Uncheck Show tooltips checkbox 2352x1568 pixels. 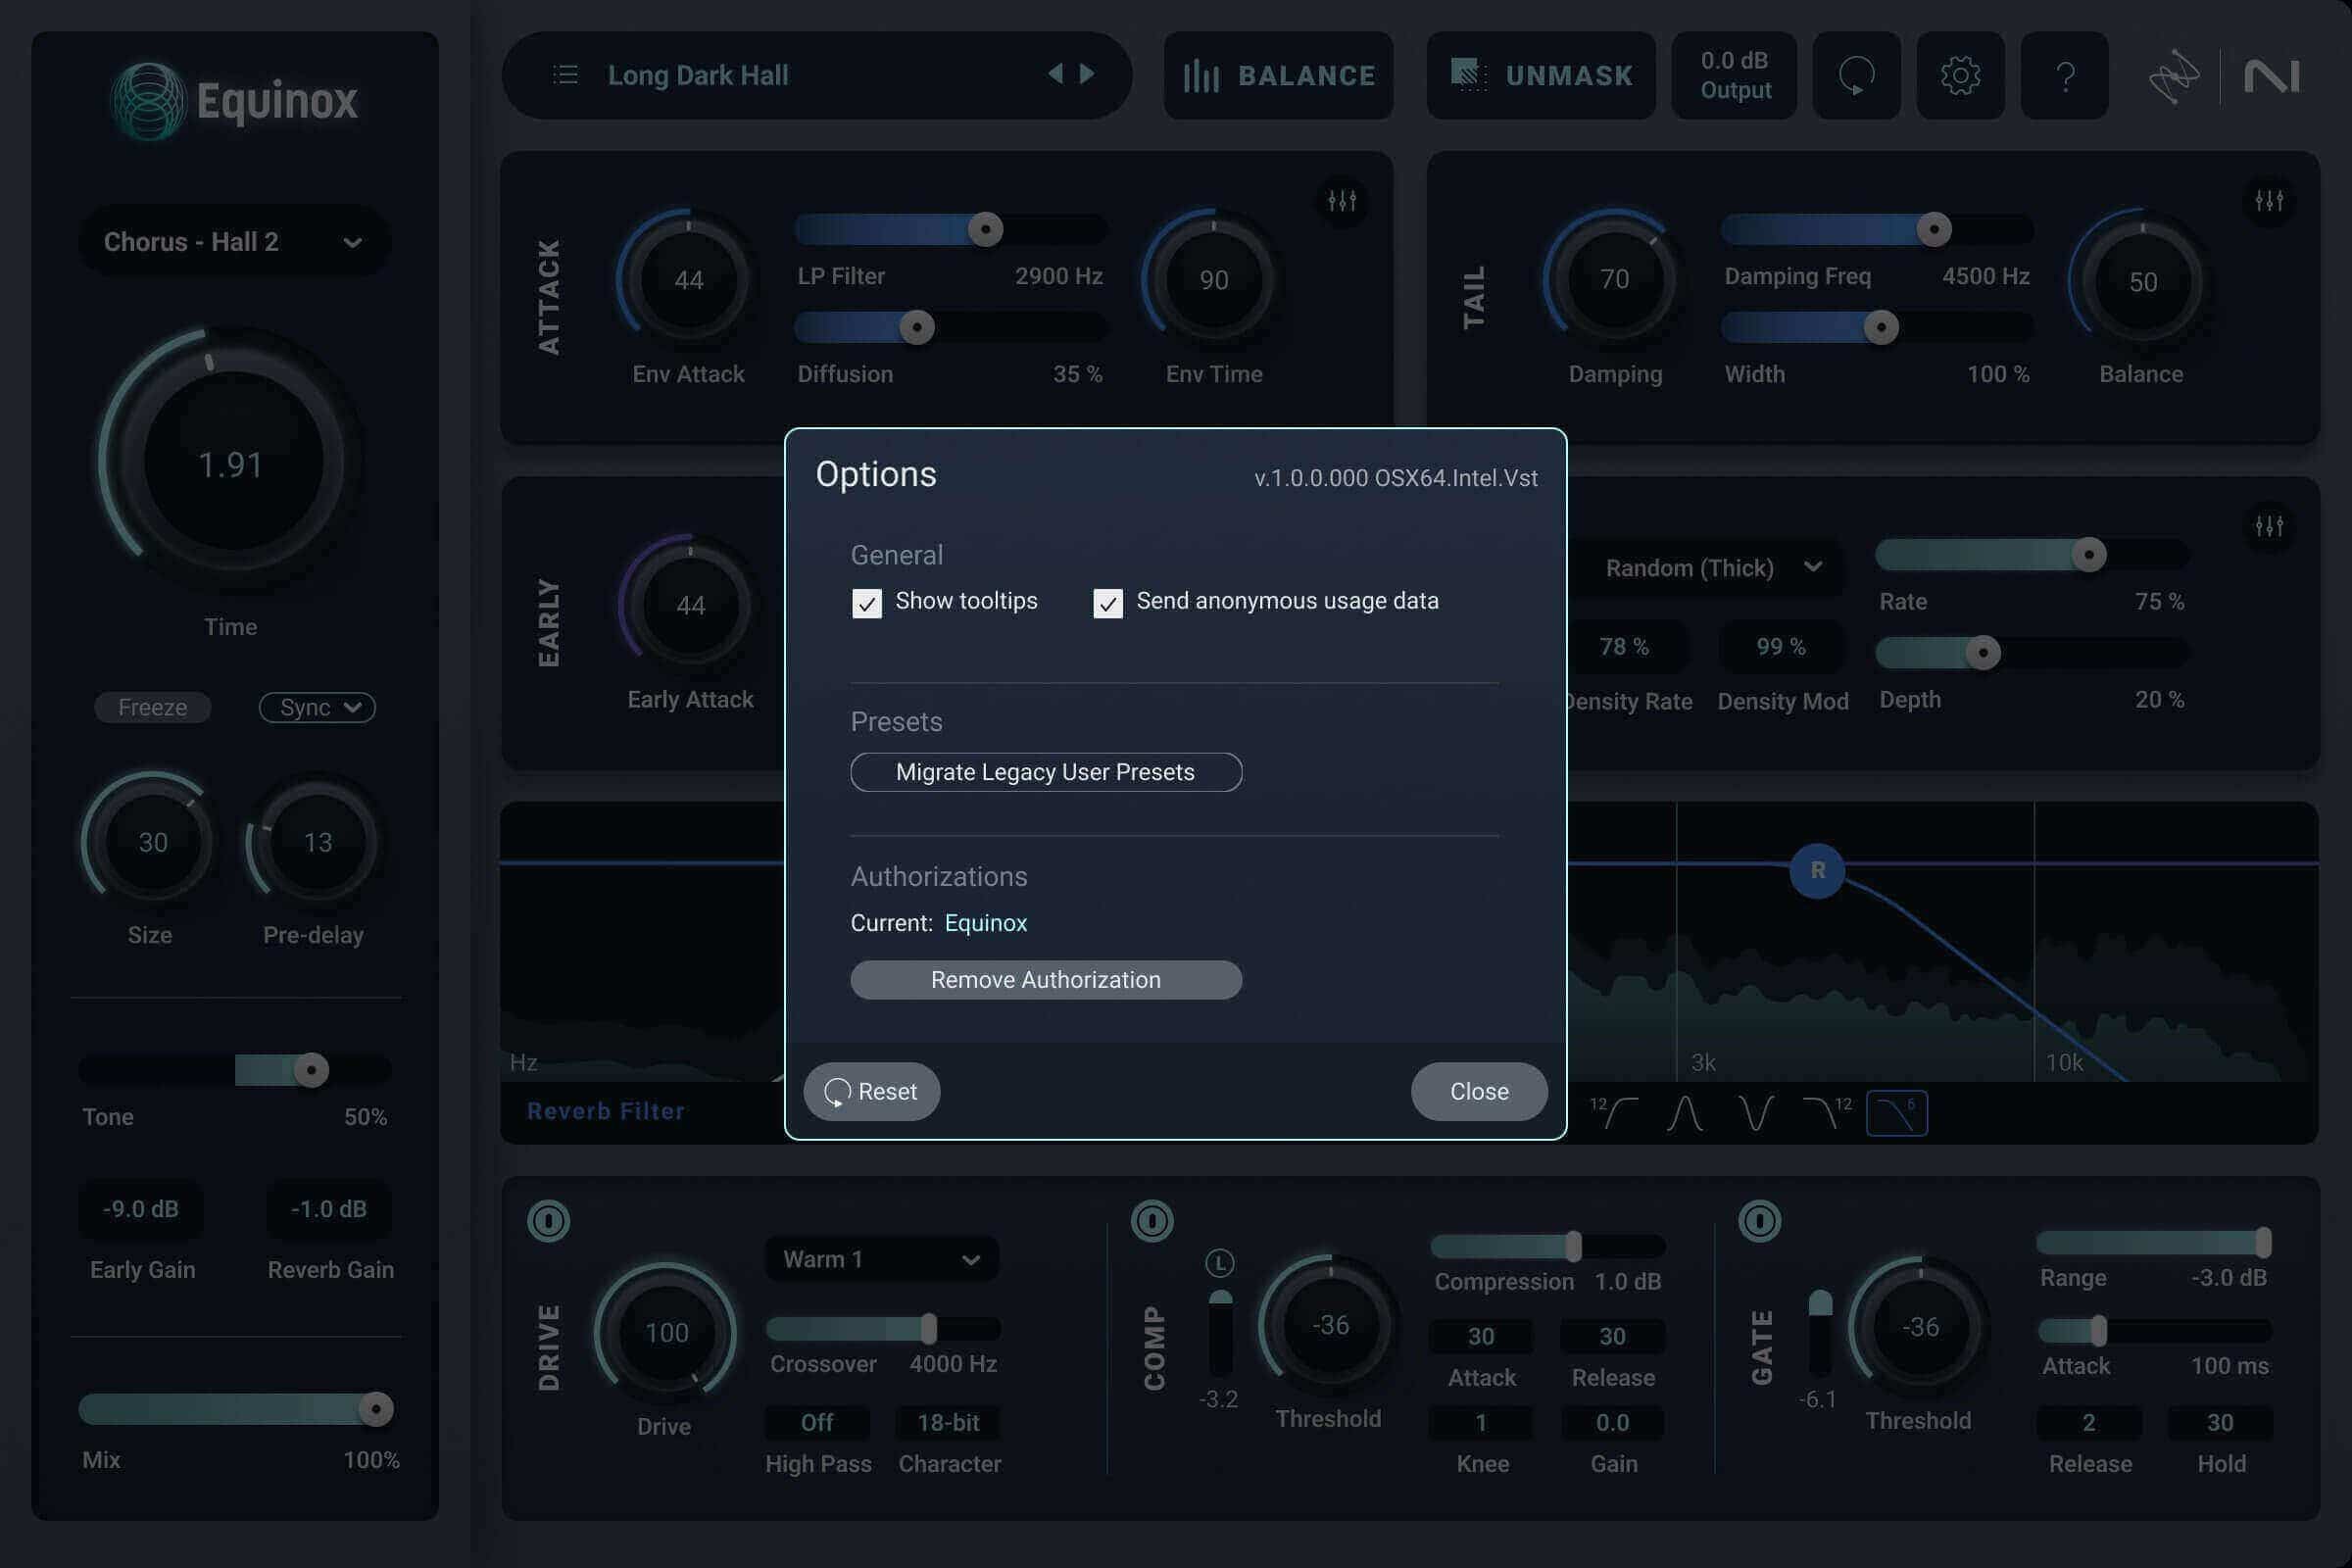tap(867, 603)
